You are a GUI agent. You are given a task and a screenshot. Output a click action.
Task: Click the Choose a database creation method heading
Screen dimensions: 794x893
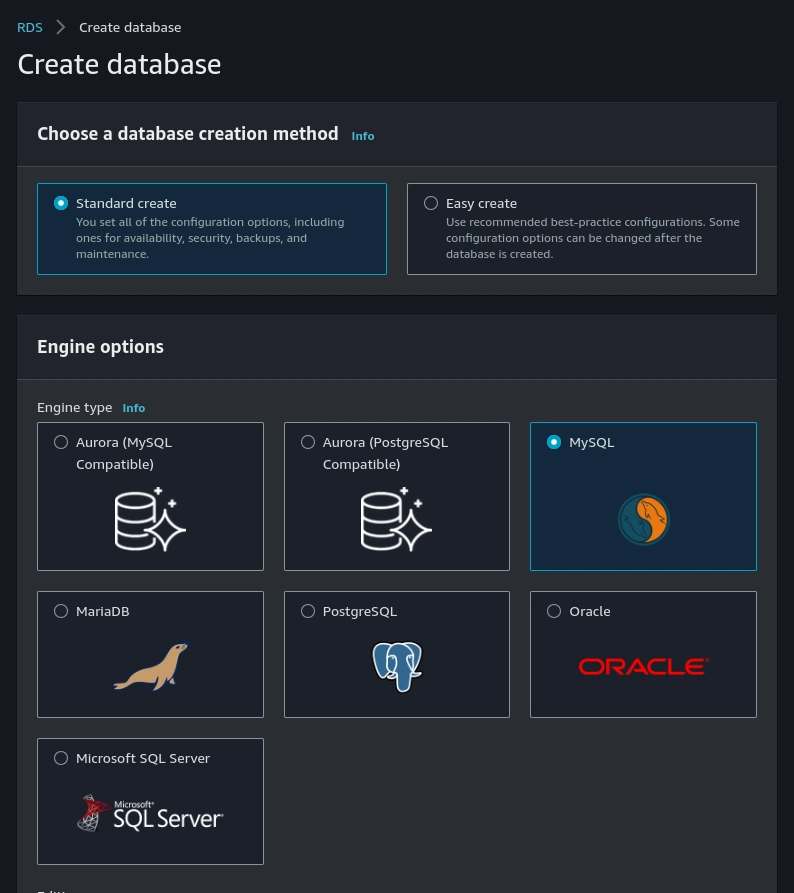coord(187,134)
